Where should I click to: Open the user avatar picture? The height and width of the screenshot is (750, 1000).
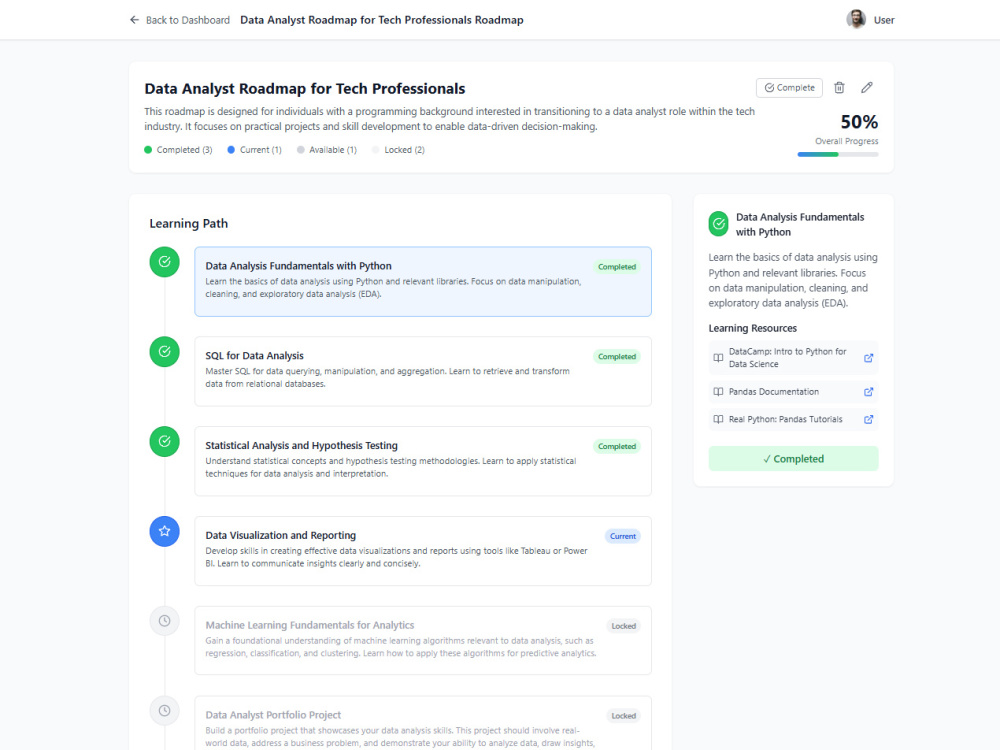pos(856,20)
